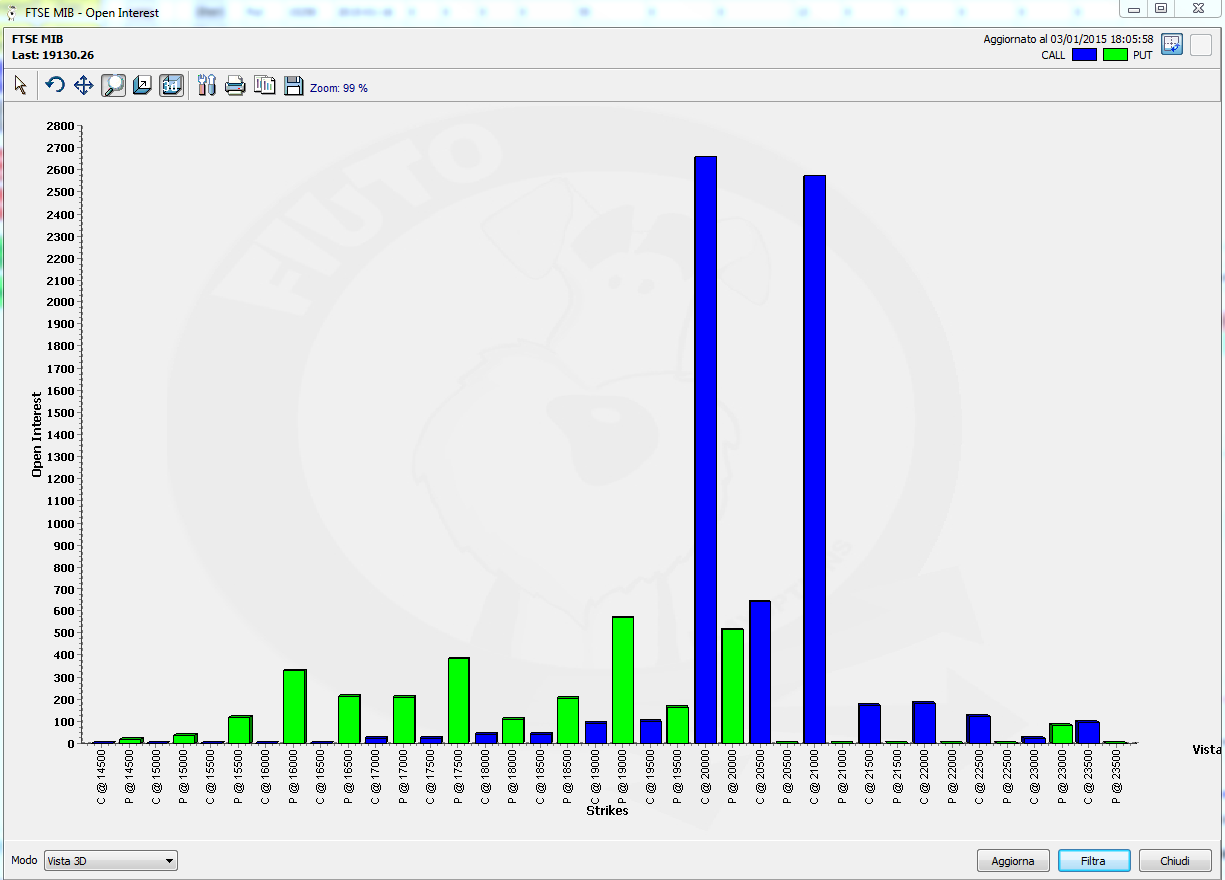Open chart settings wrench tools icon
The height and width of the screenshot is (880, 1225).
[207, 85]
